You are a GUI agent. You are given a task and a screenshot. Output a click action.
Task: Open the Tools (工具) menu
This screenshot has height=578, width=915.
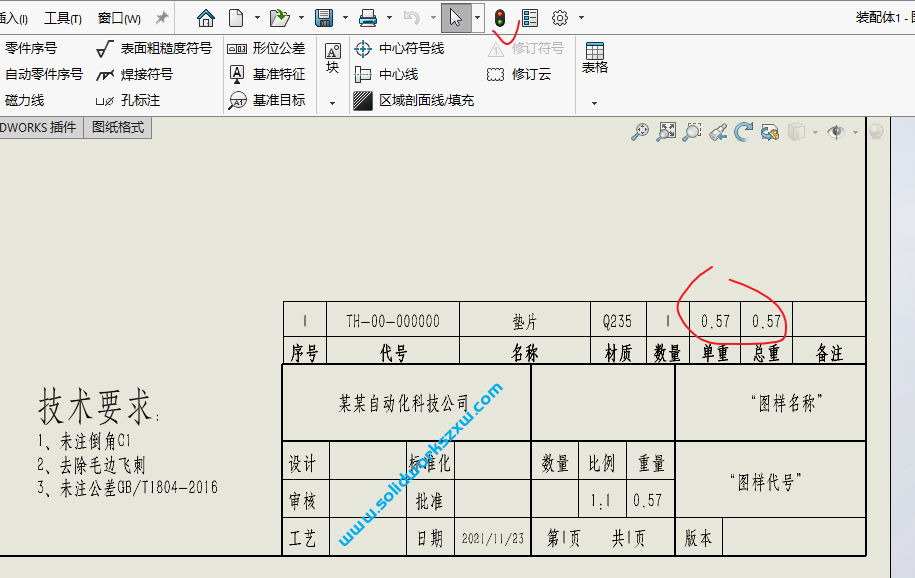point(62,18)
